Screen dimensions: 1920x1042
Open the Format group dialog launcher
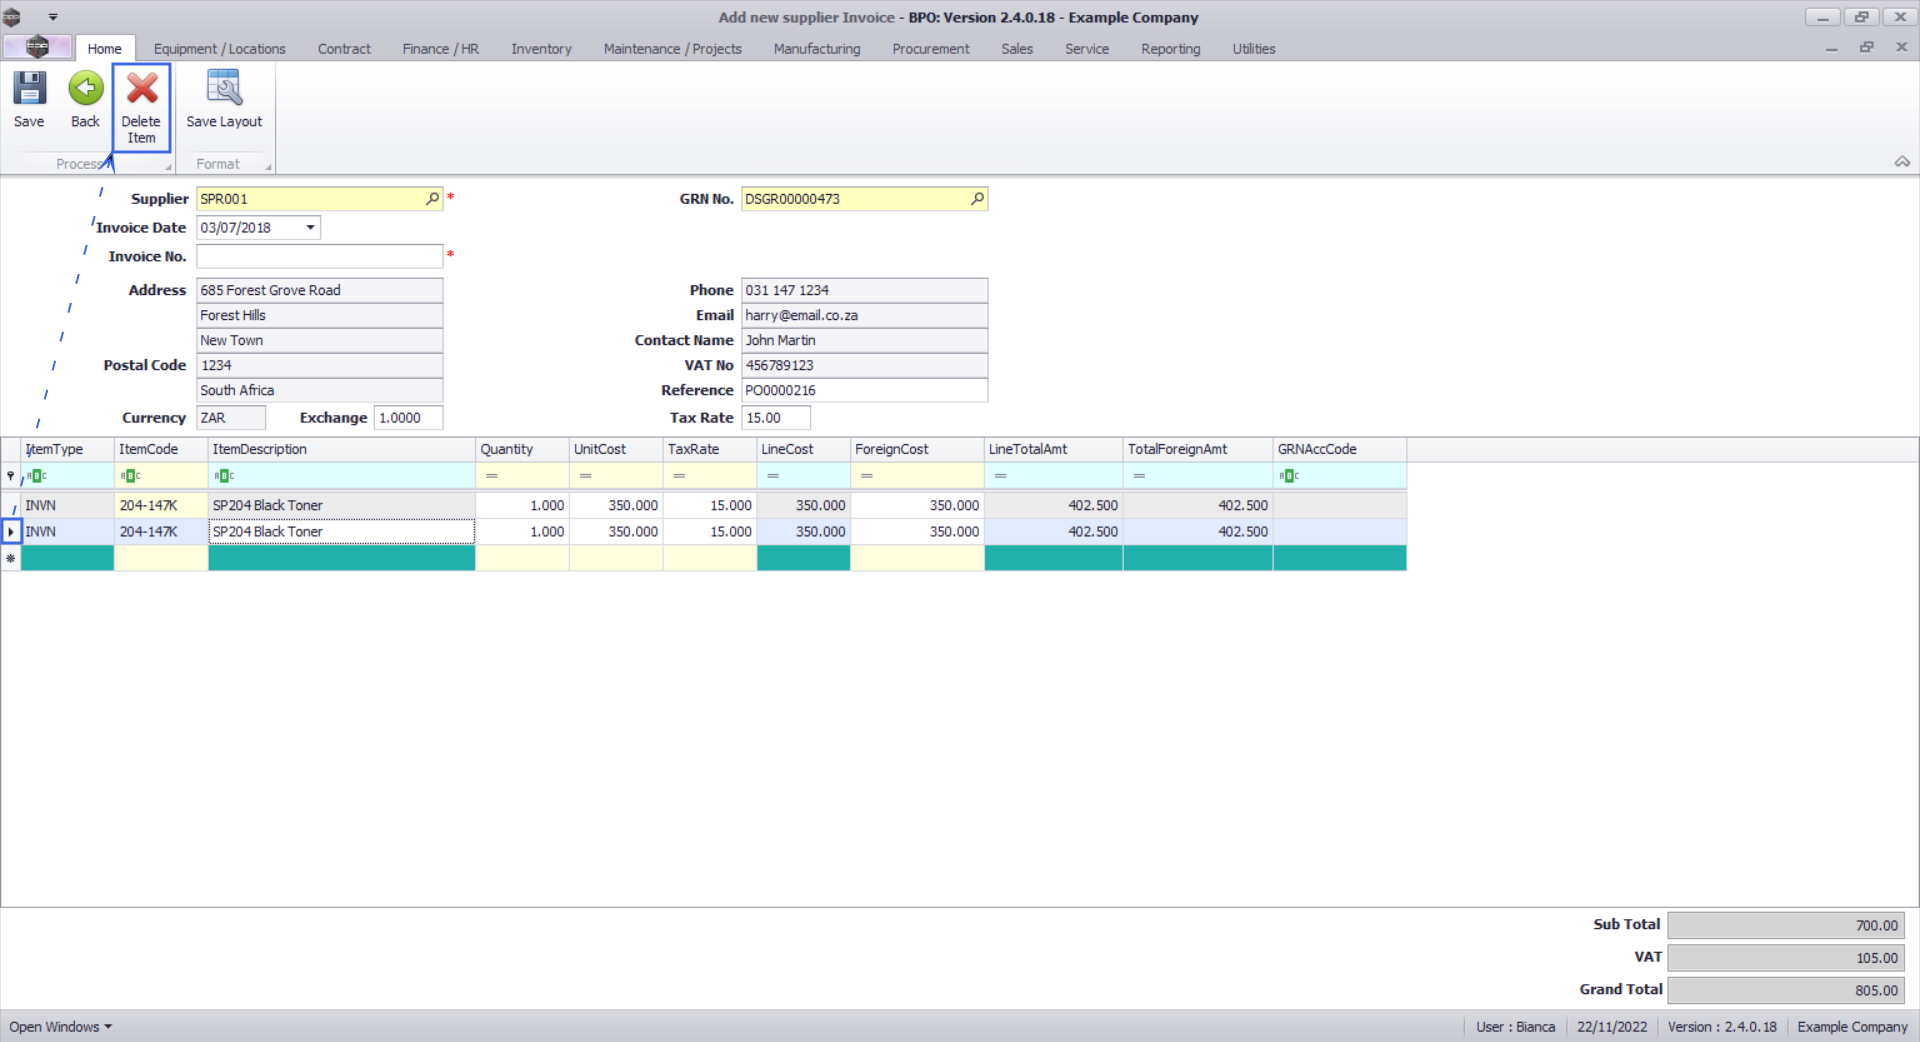click(x=268, y=166)
